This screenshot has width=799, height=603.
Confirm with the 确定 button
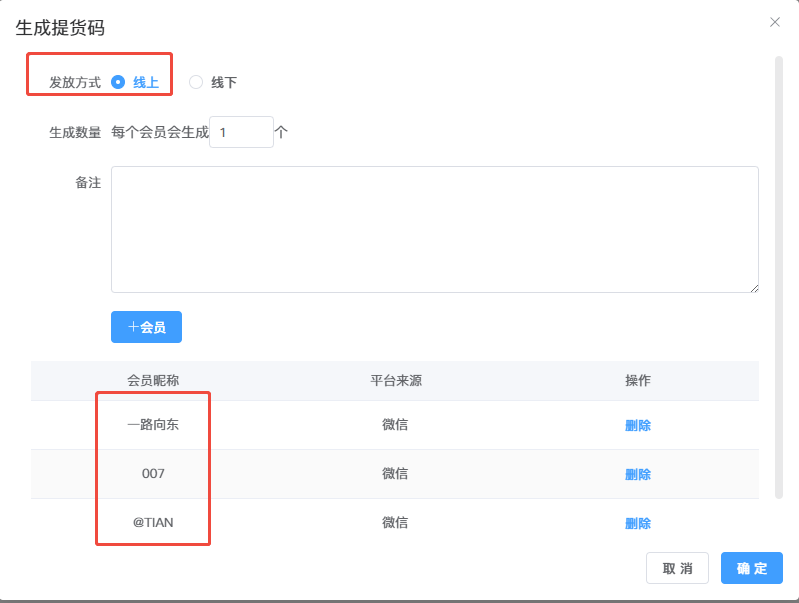(752, 568)
